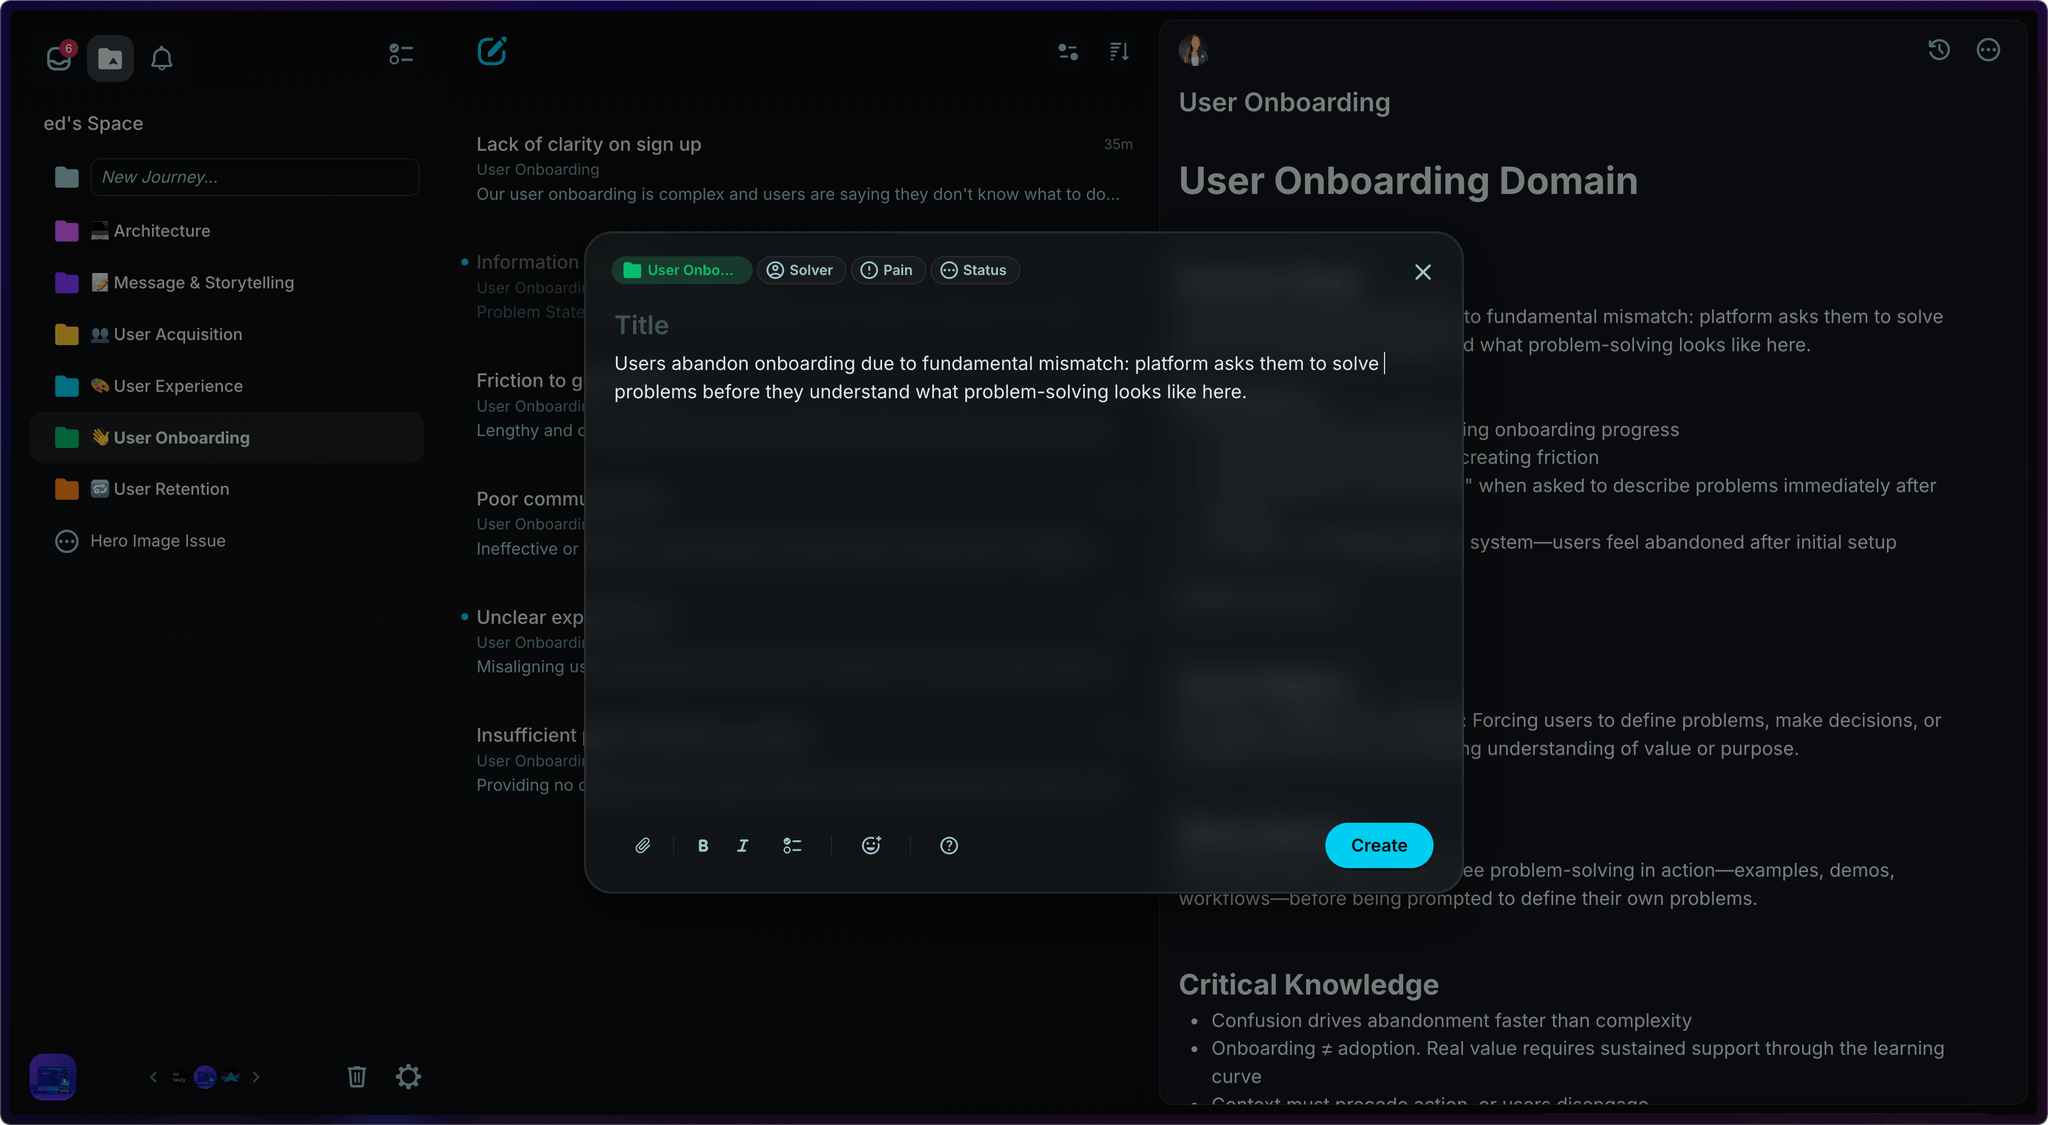Open inbox icon with red badge
The height and width of the screenshot is (1125, 2048).
59,57
